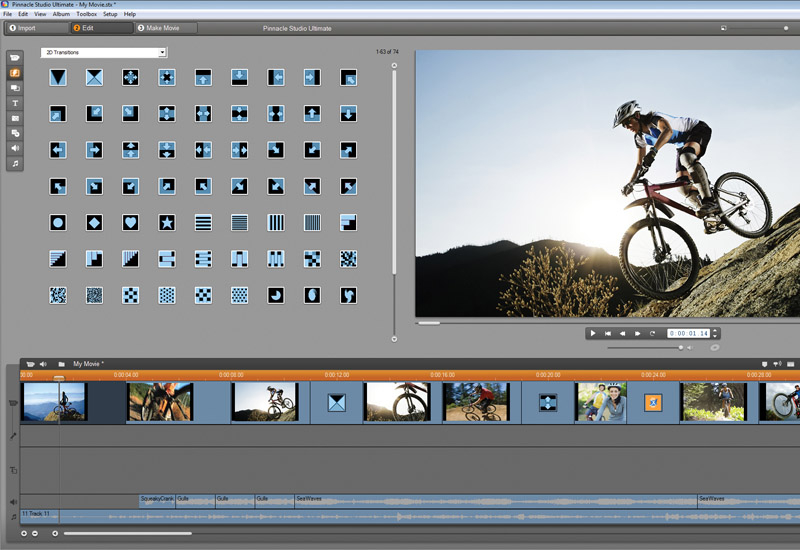Toggle loop playback in preview
Image resolution: width=800 pixels, height=550 pixels.
652,333
